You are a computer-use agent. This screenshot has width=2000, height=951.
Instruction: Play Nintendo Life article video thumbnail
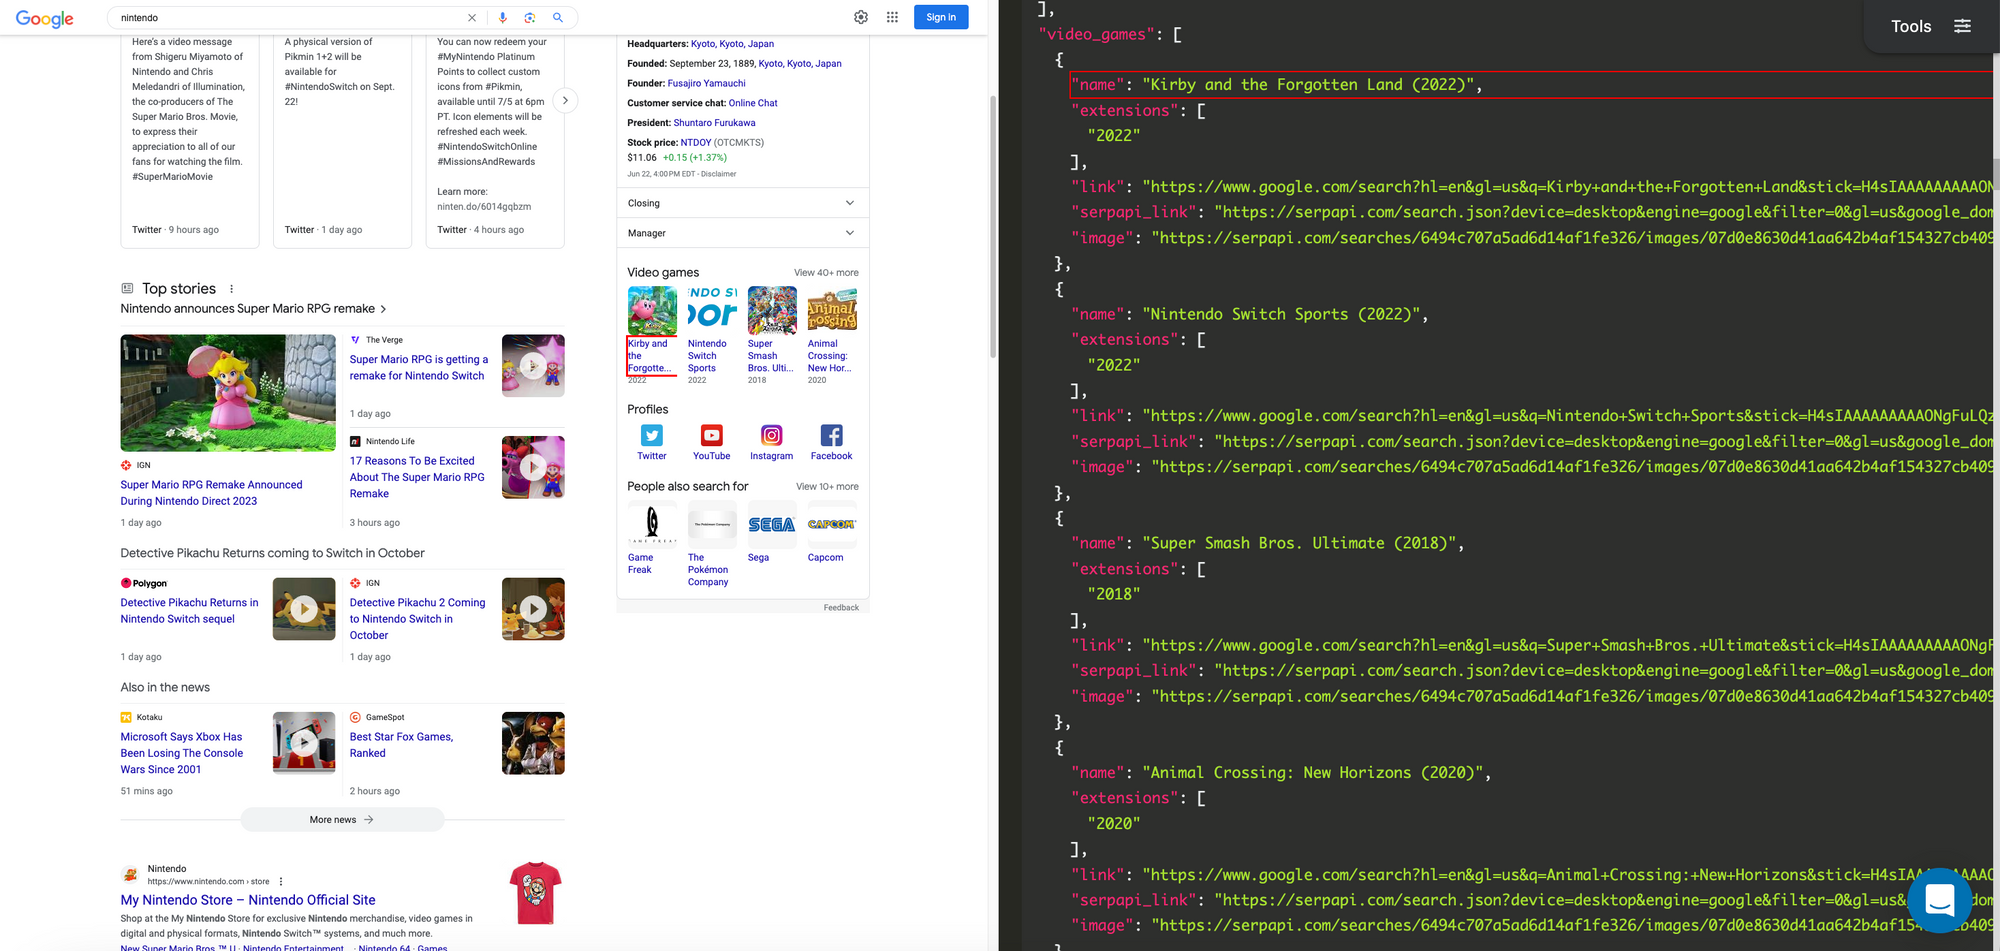(533, 467)
